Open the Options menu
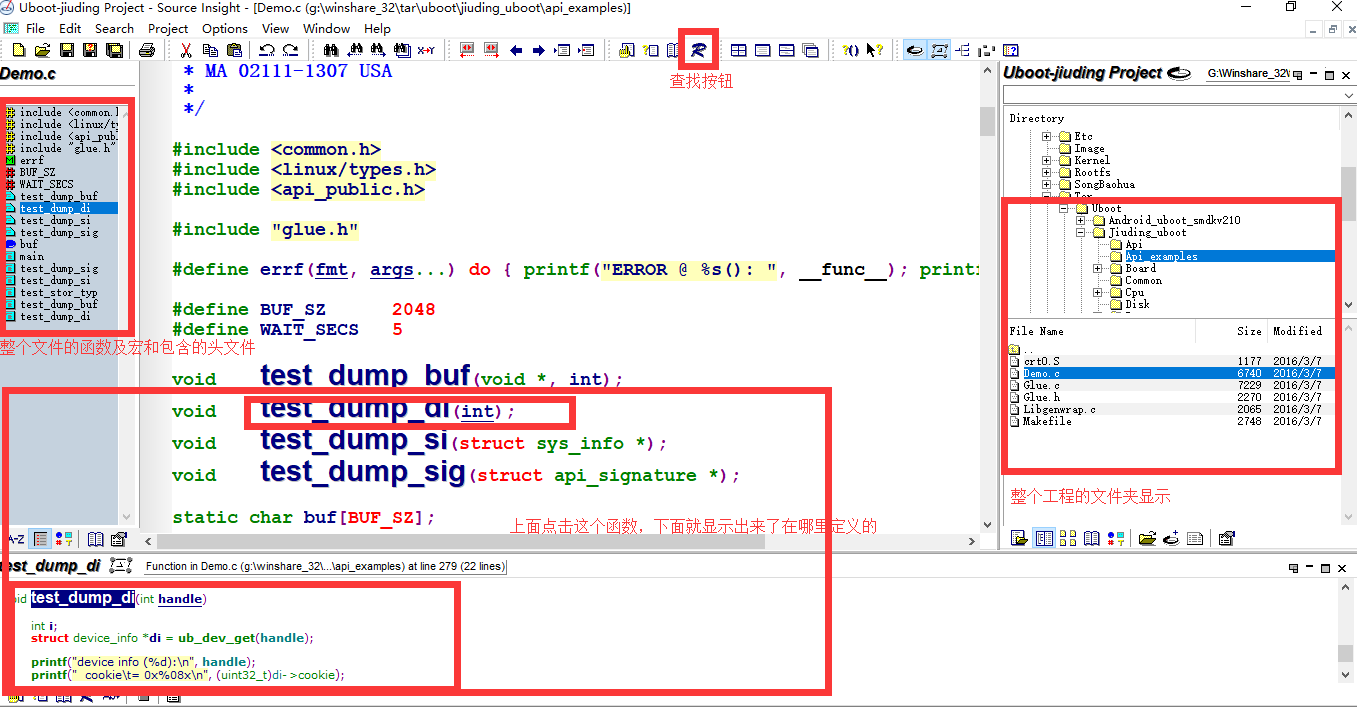The width and height of the screenshot is (1357, 707). point(224,28)
